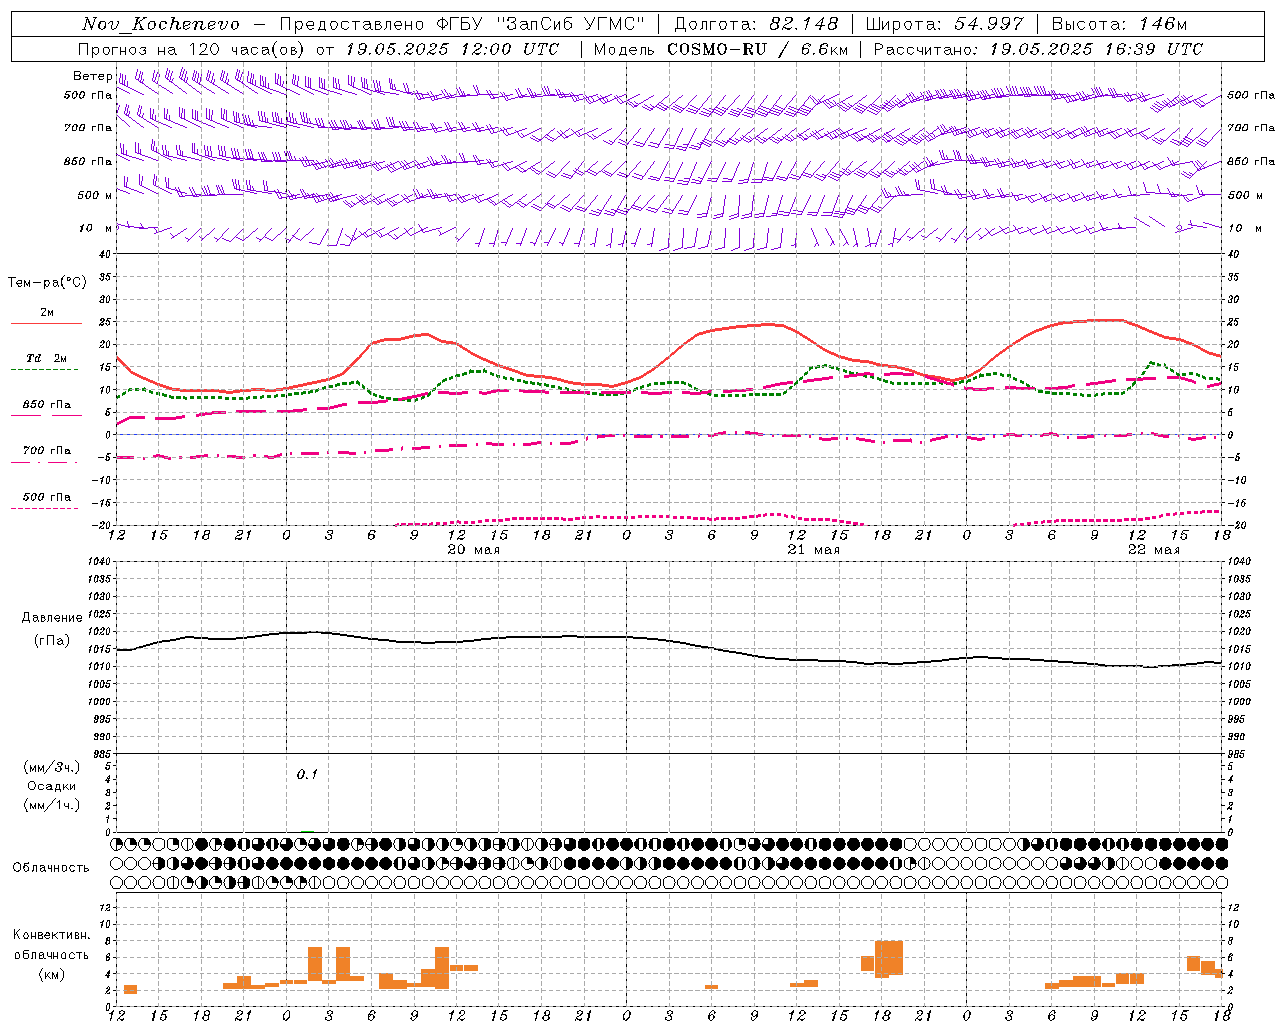Viewport: 1280px width, 1024px height.
Task: Click the "Td 2м" dew point legend entry
Action: [x=47, y=358]
